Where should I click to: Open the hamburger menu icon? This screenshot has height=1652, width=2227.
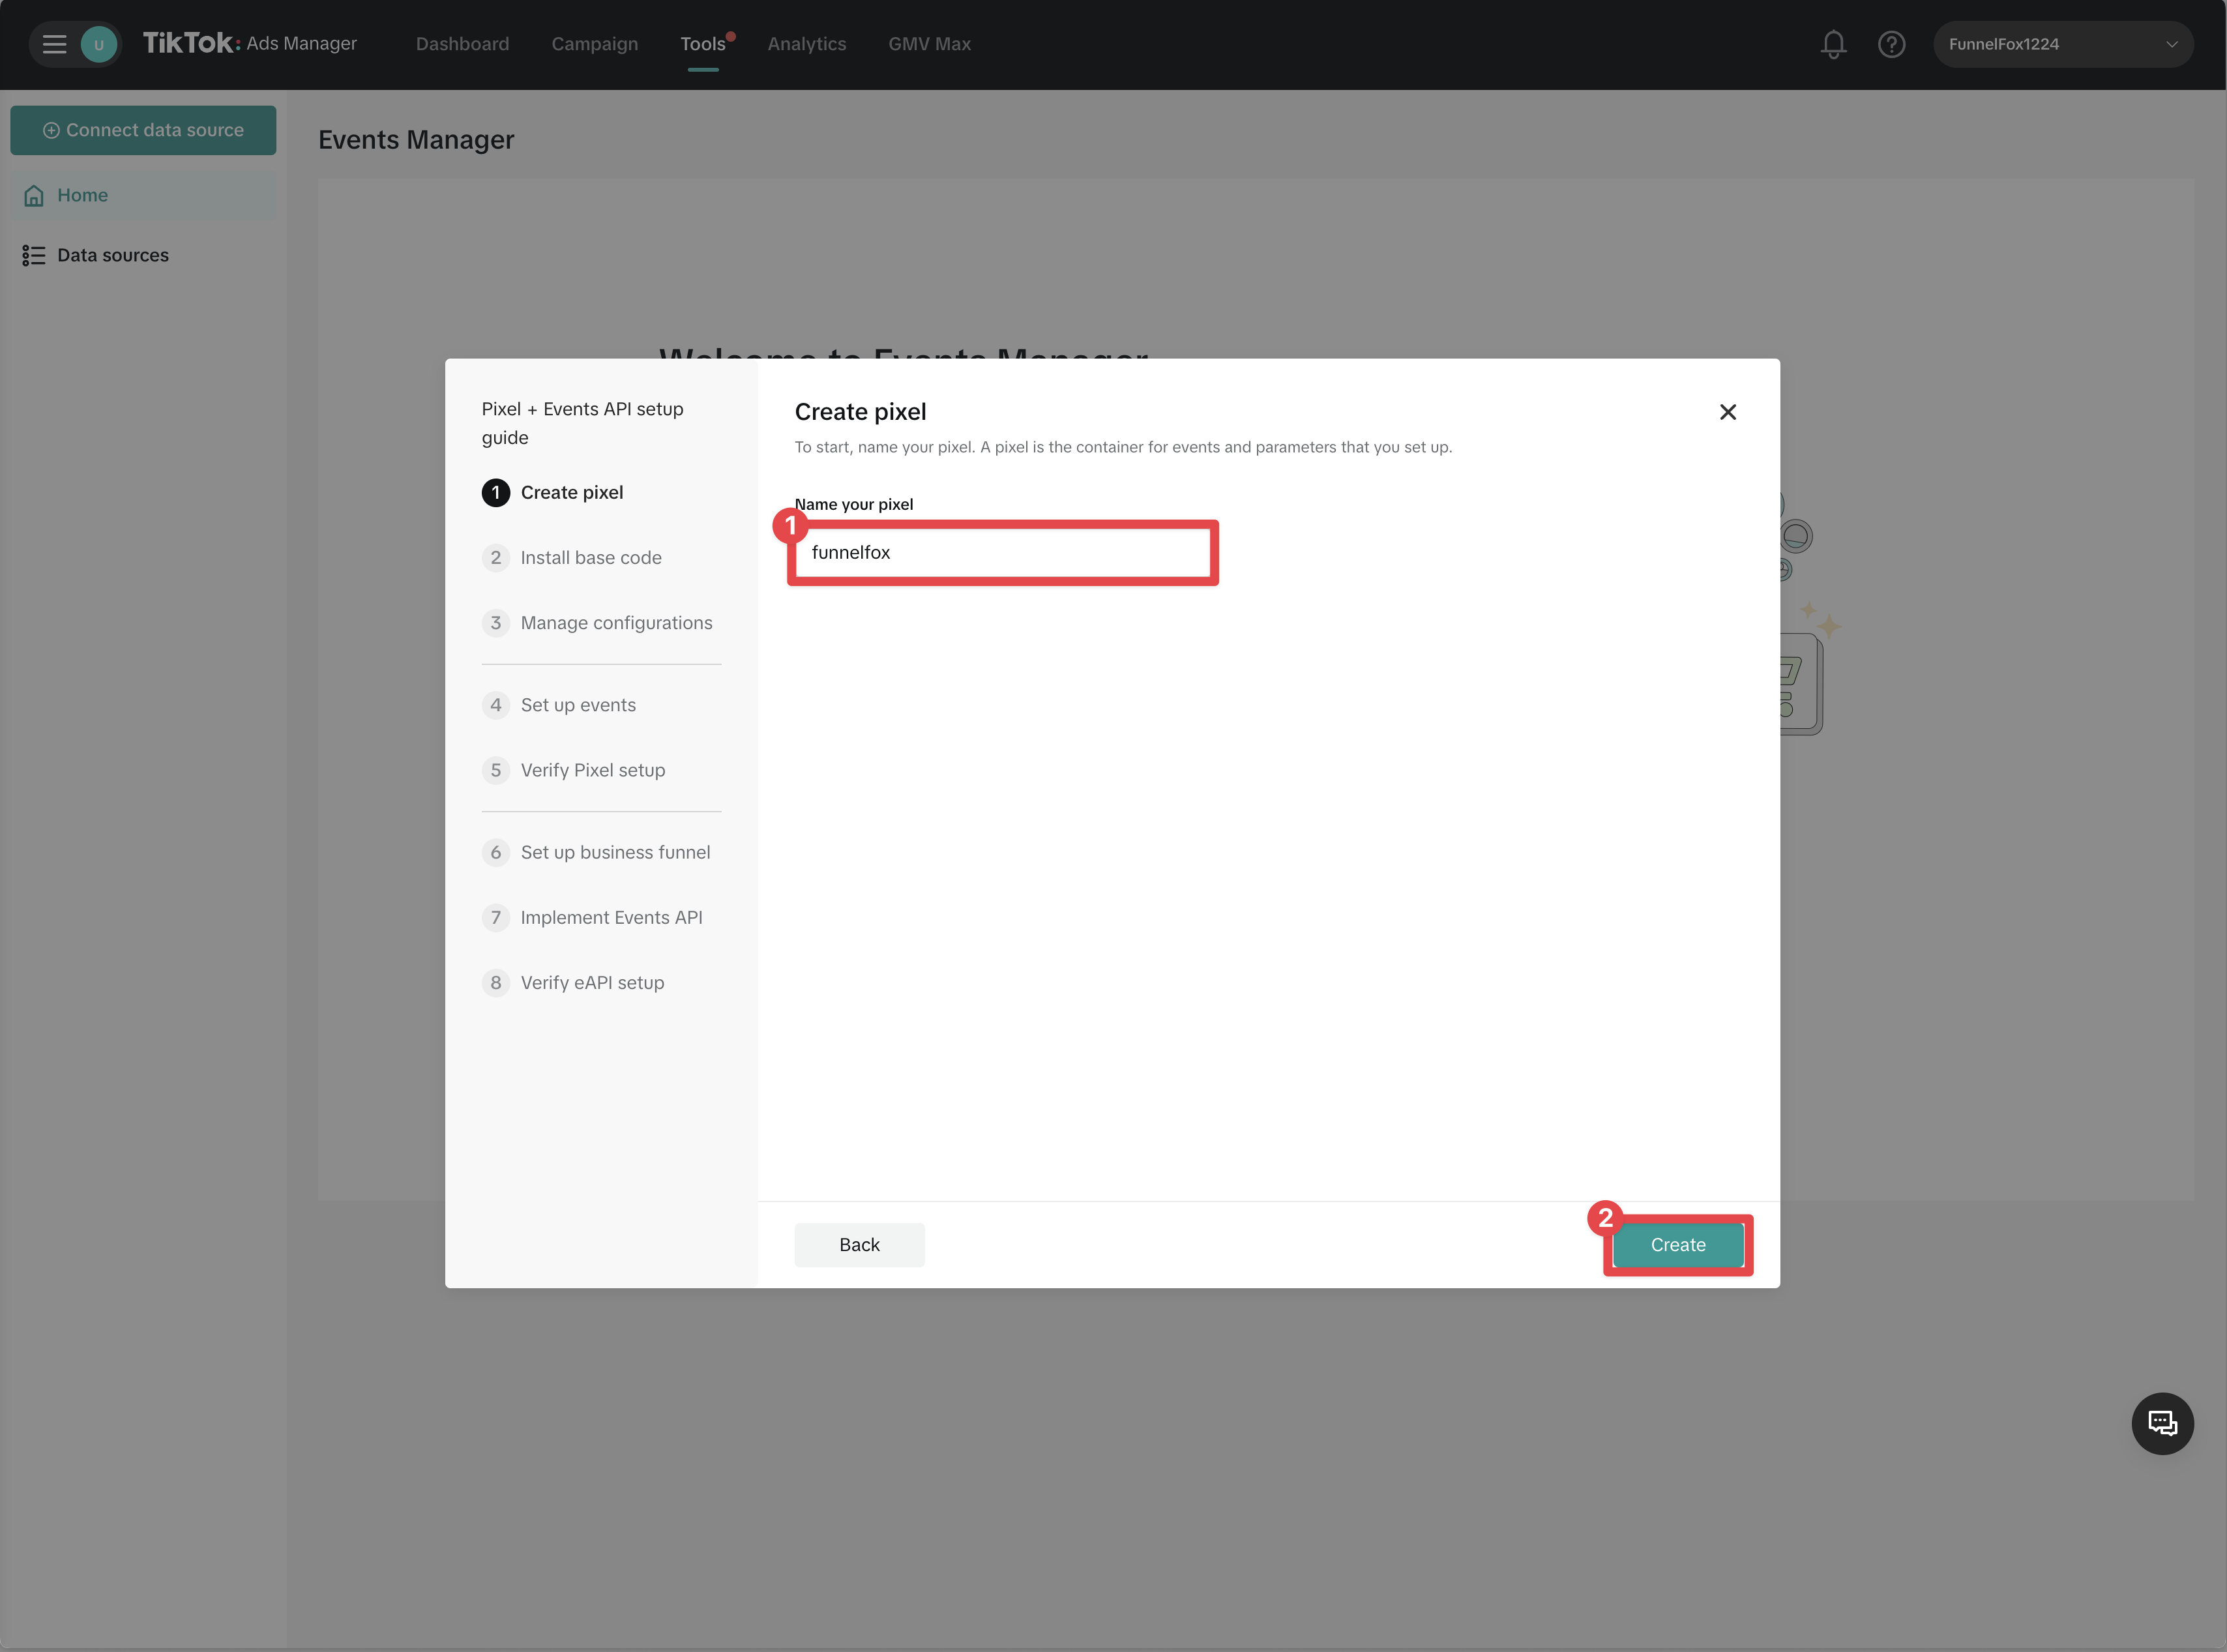click(x=54, y=44)
